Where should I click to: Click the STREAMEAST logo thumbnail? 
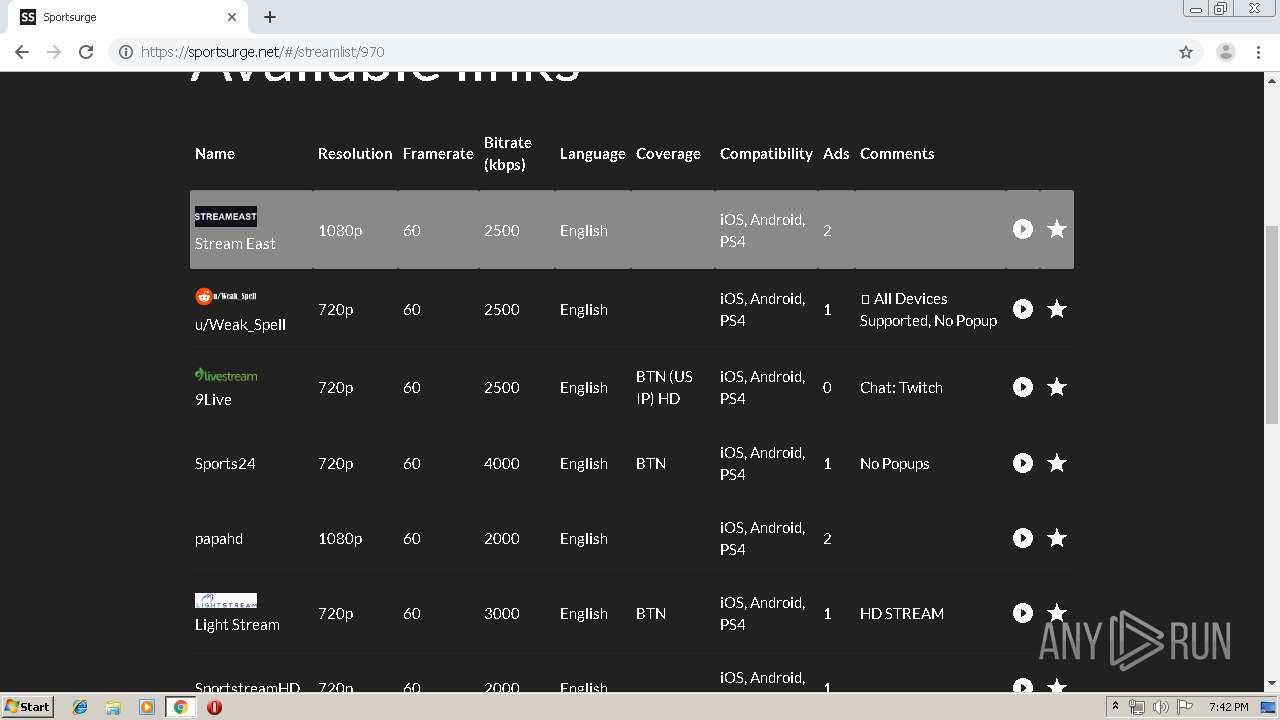tap(225, 216)
